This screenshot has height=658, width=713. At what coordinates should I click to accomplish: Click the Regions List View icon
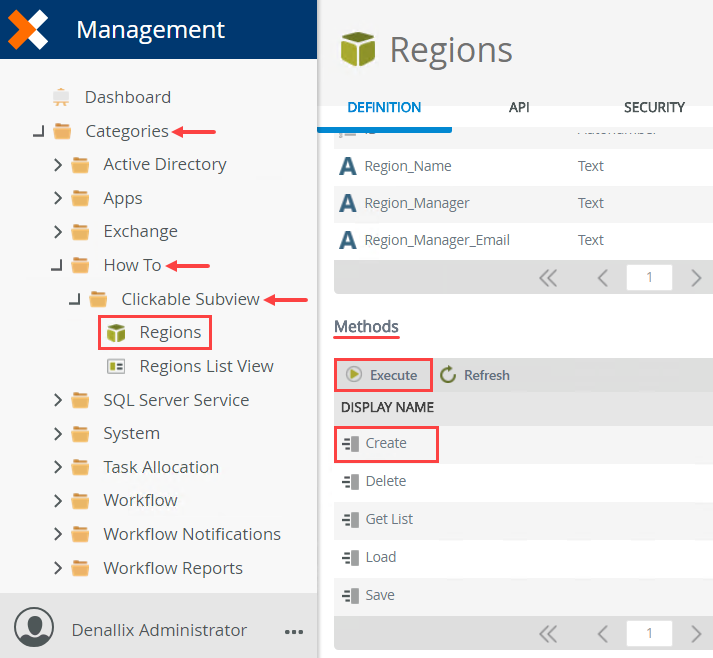[116, 366]
